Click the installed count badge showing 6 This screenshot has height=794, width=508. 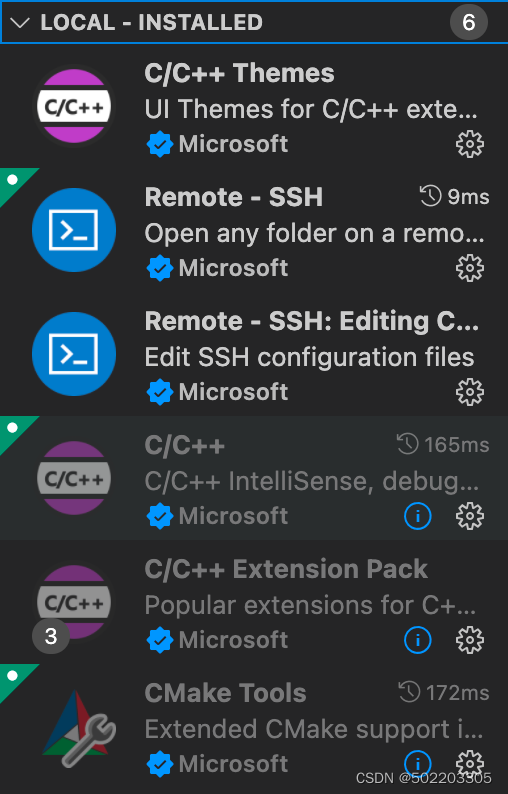(x=469, y=22)
